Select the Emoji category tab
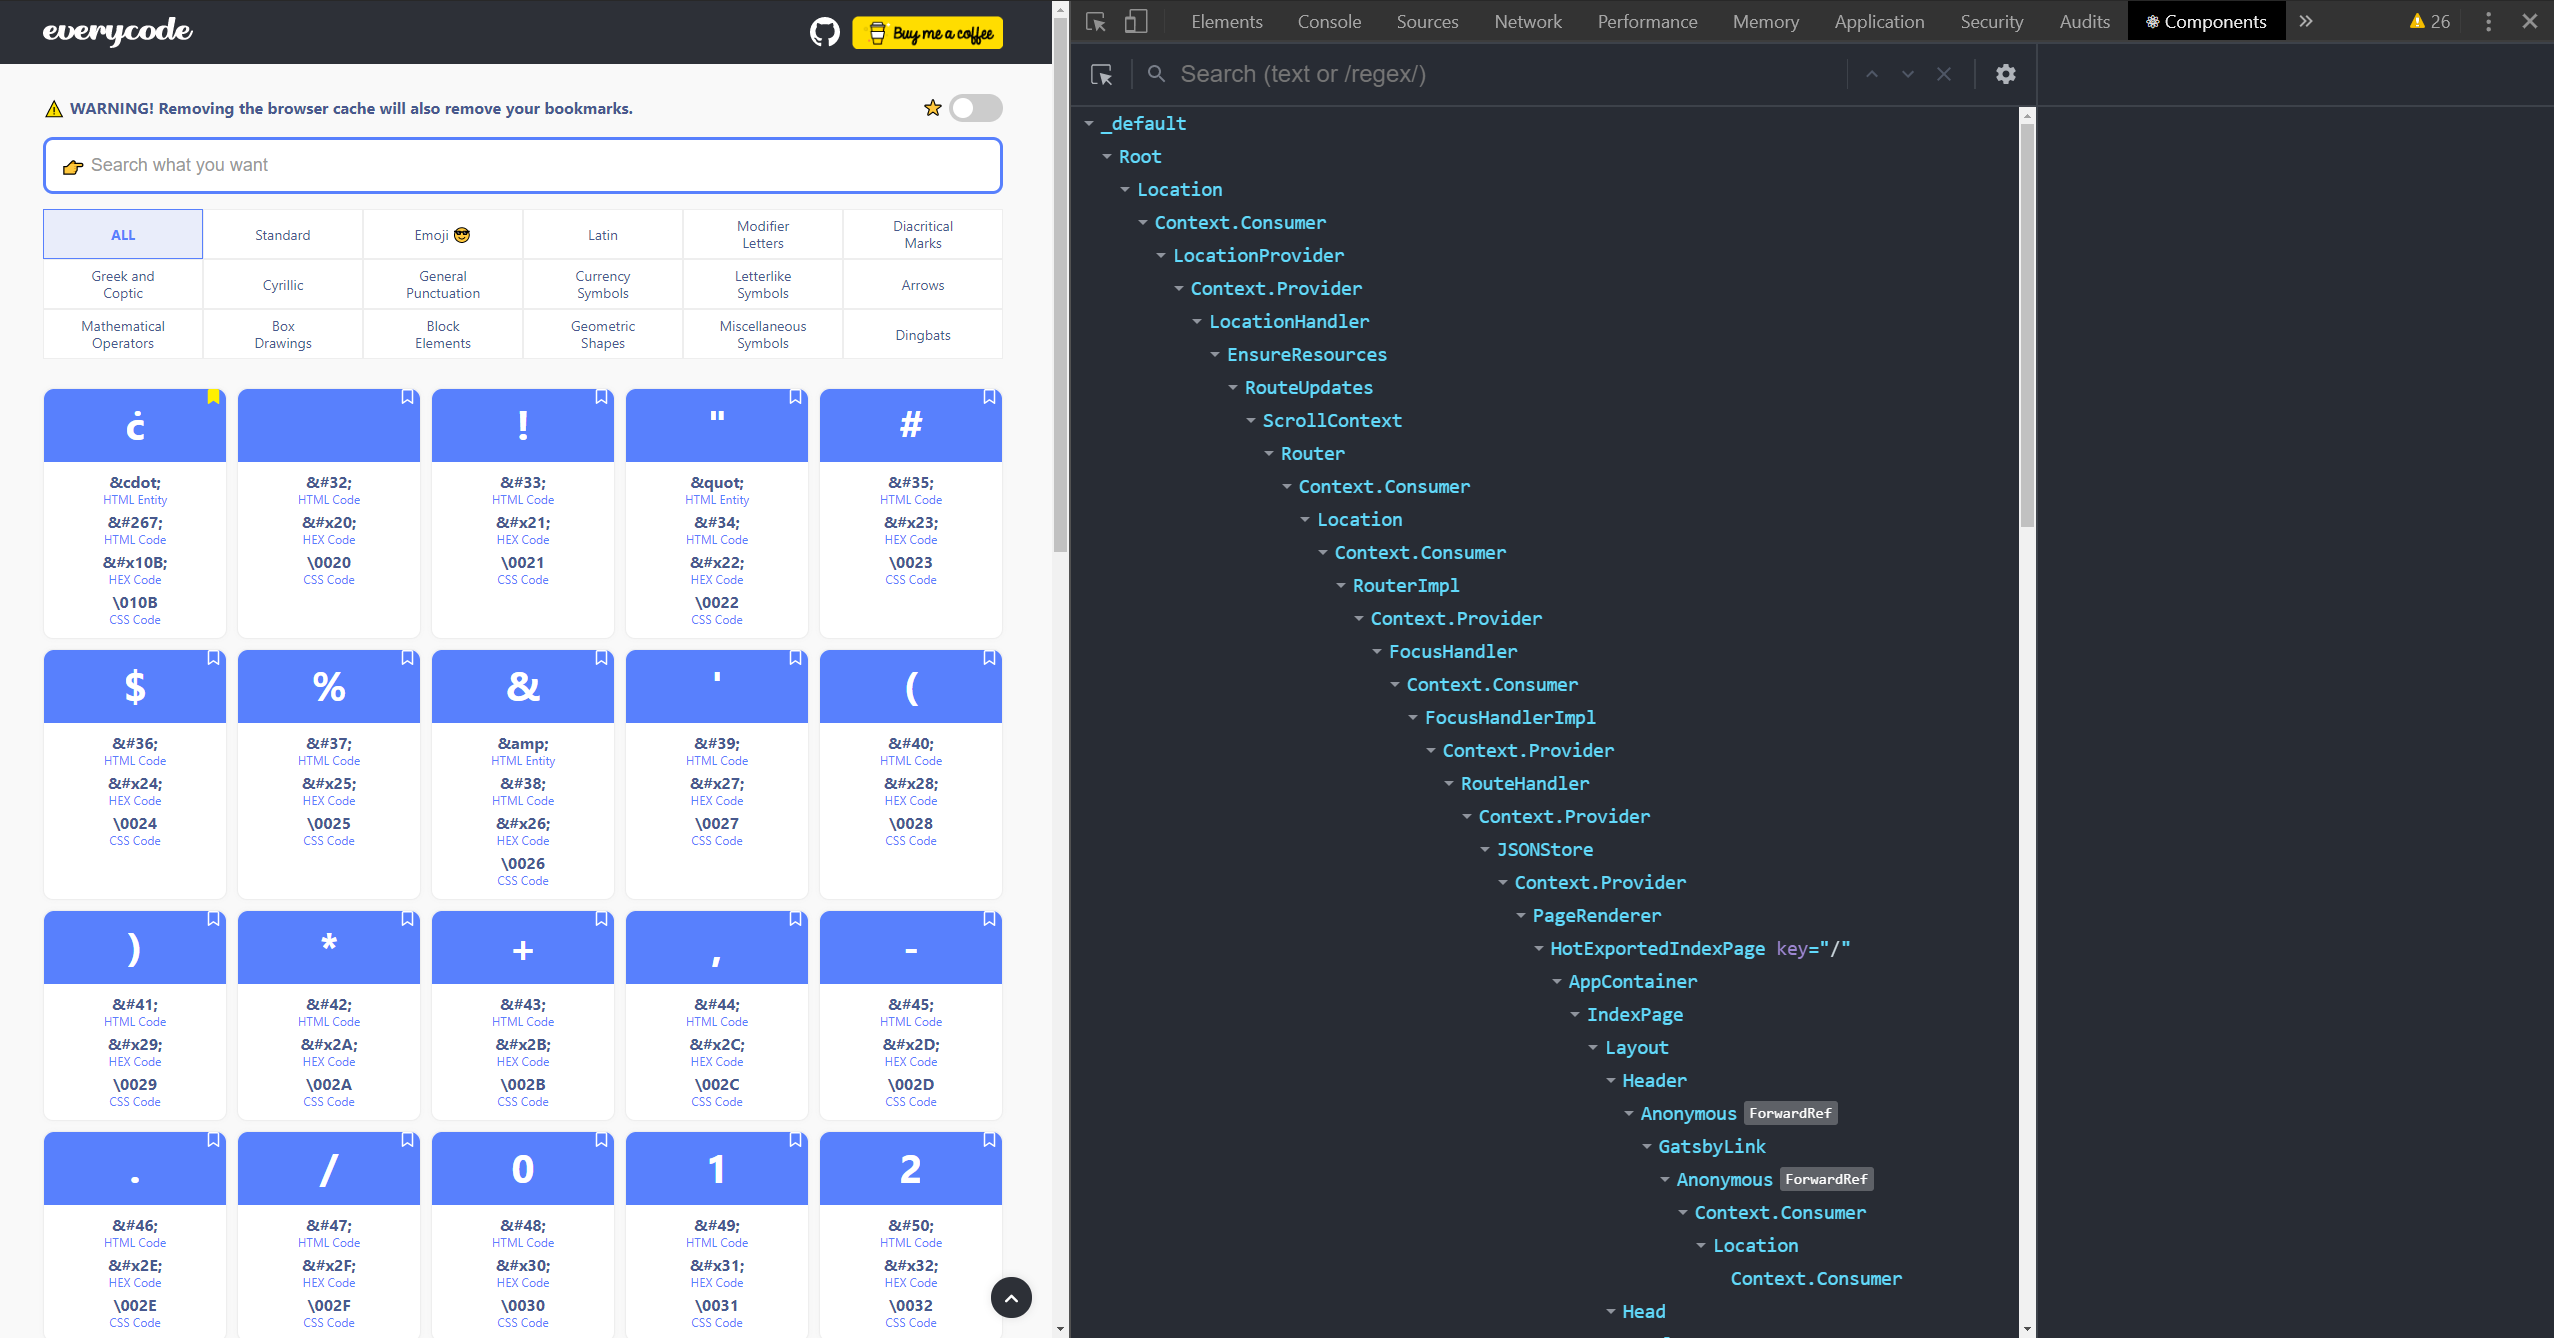Image resolution: width=2554 pixels, height=1338 pixels. click(x=442, y=234)
